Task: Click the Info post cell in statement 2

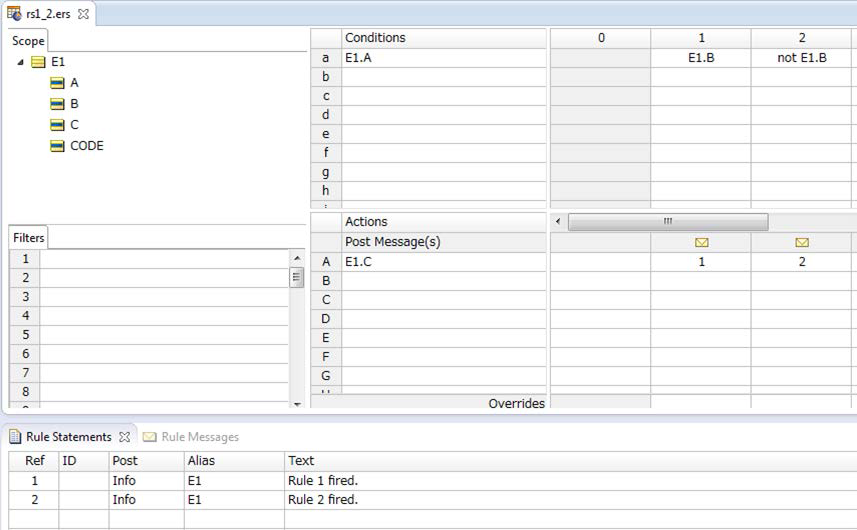Action: (146, 500)
